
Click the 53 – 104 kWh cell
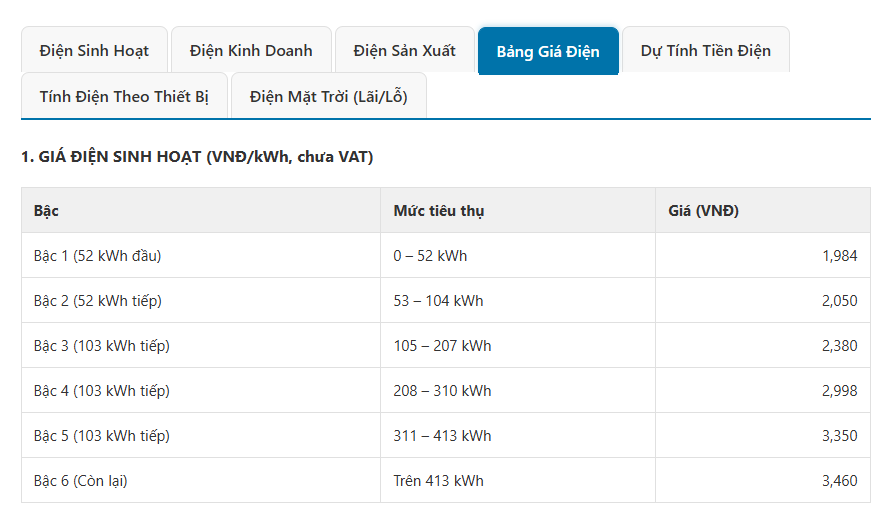[x=438, y=301]
